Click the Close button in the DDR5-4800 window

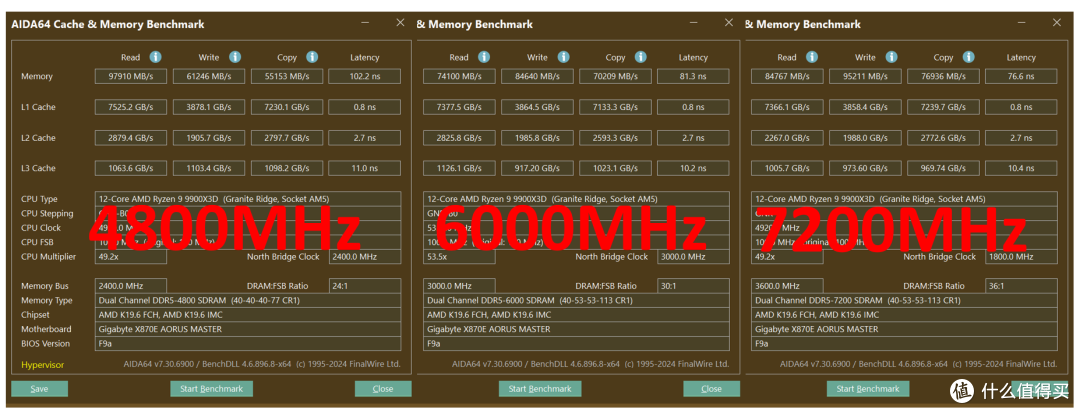[383, 389]
